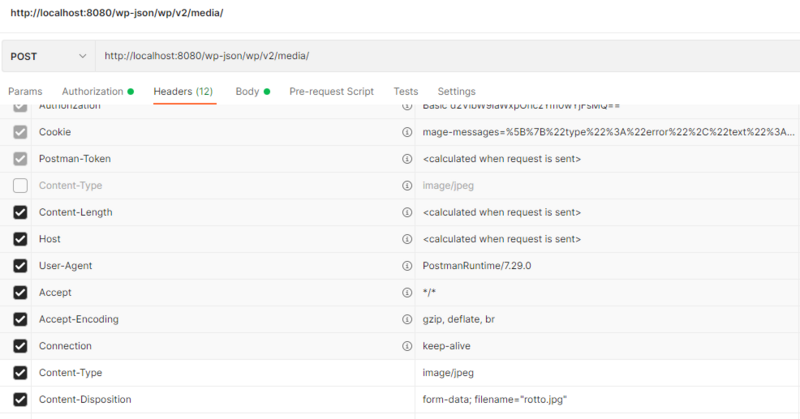Uncheck the Content-Length header checkbox
This screenshot has width=800, height=419.
(20, 212)
